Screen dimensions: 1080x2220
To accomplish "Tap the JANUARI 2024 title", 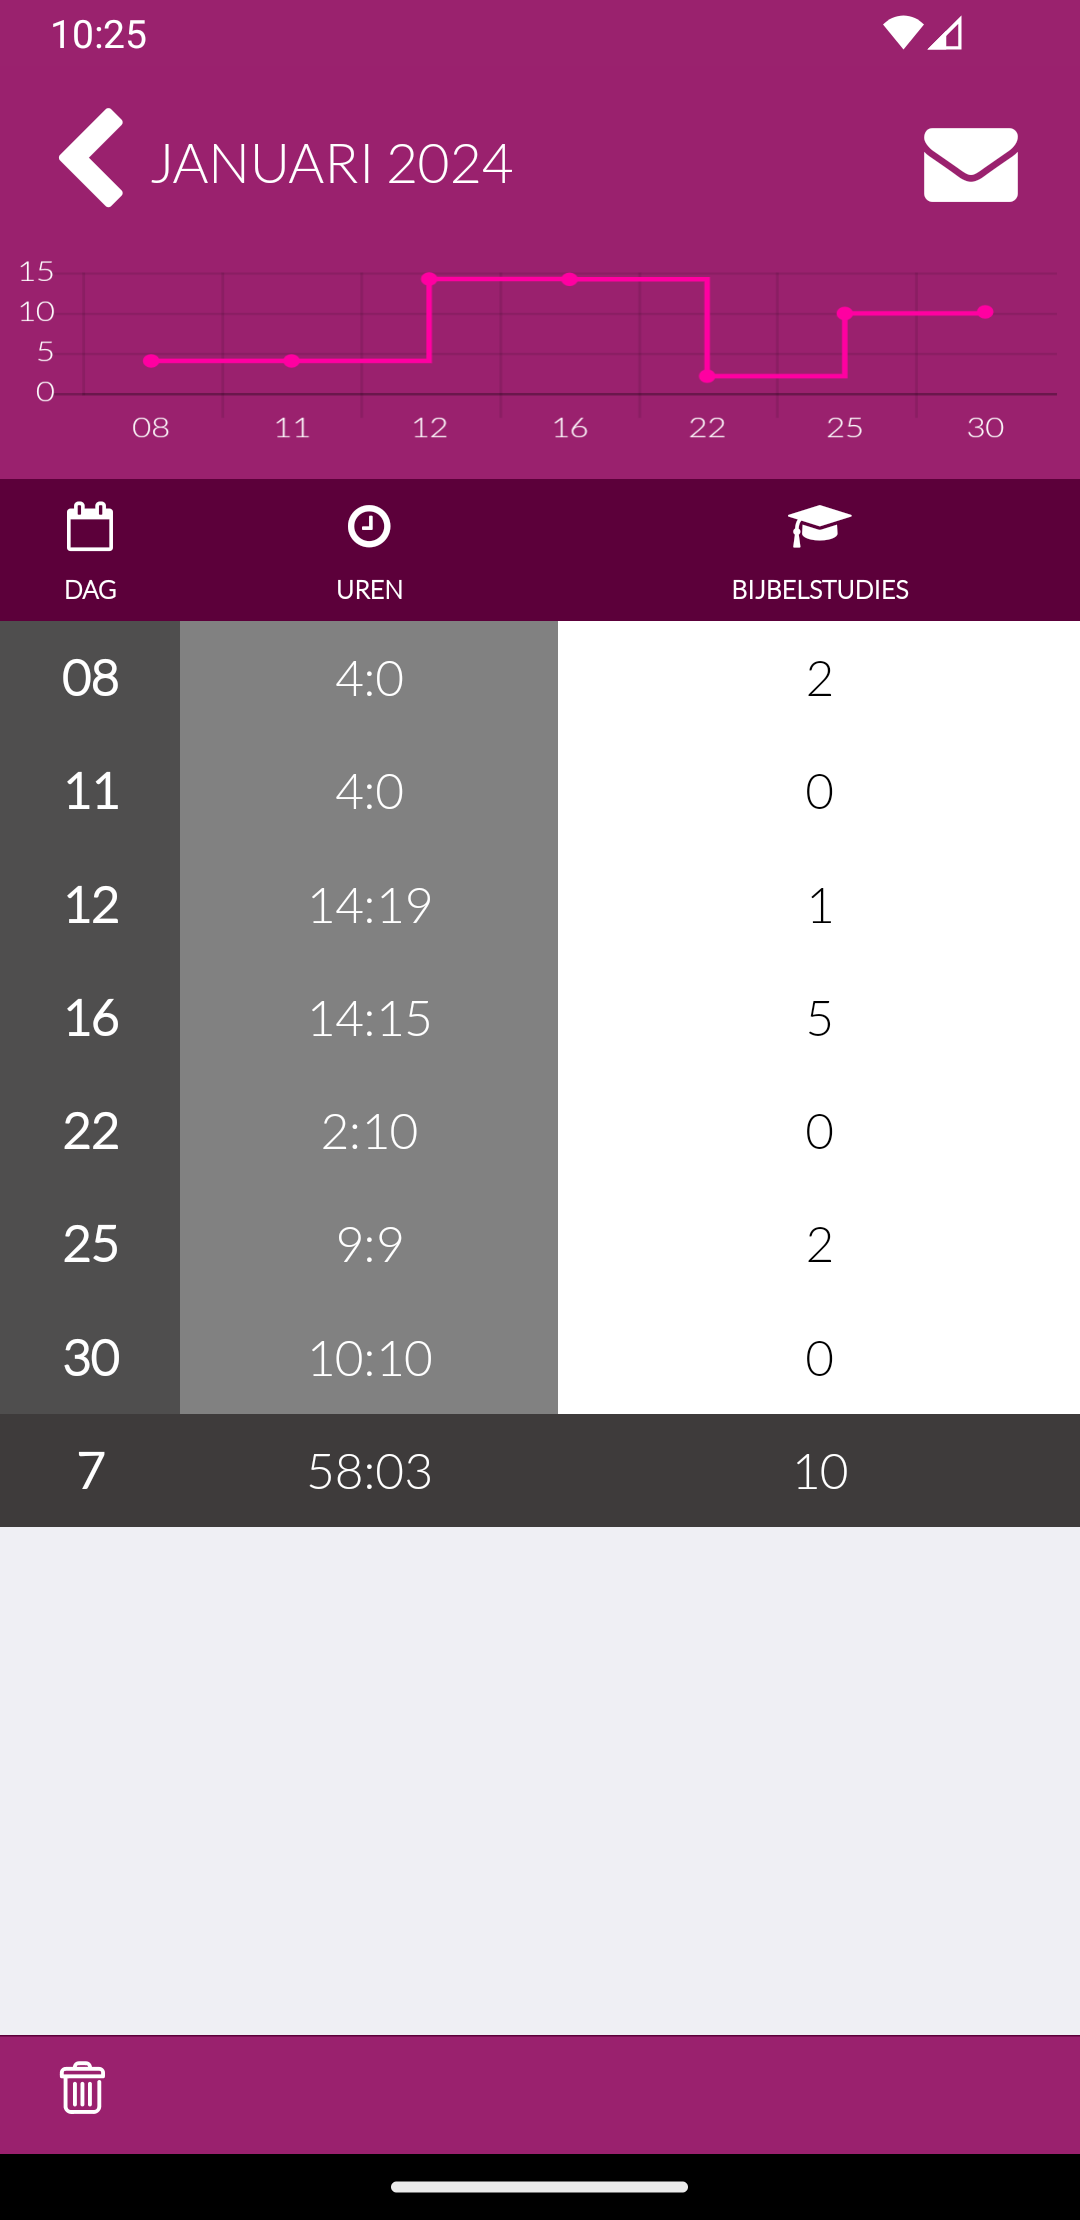I will (331, 163).
